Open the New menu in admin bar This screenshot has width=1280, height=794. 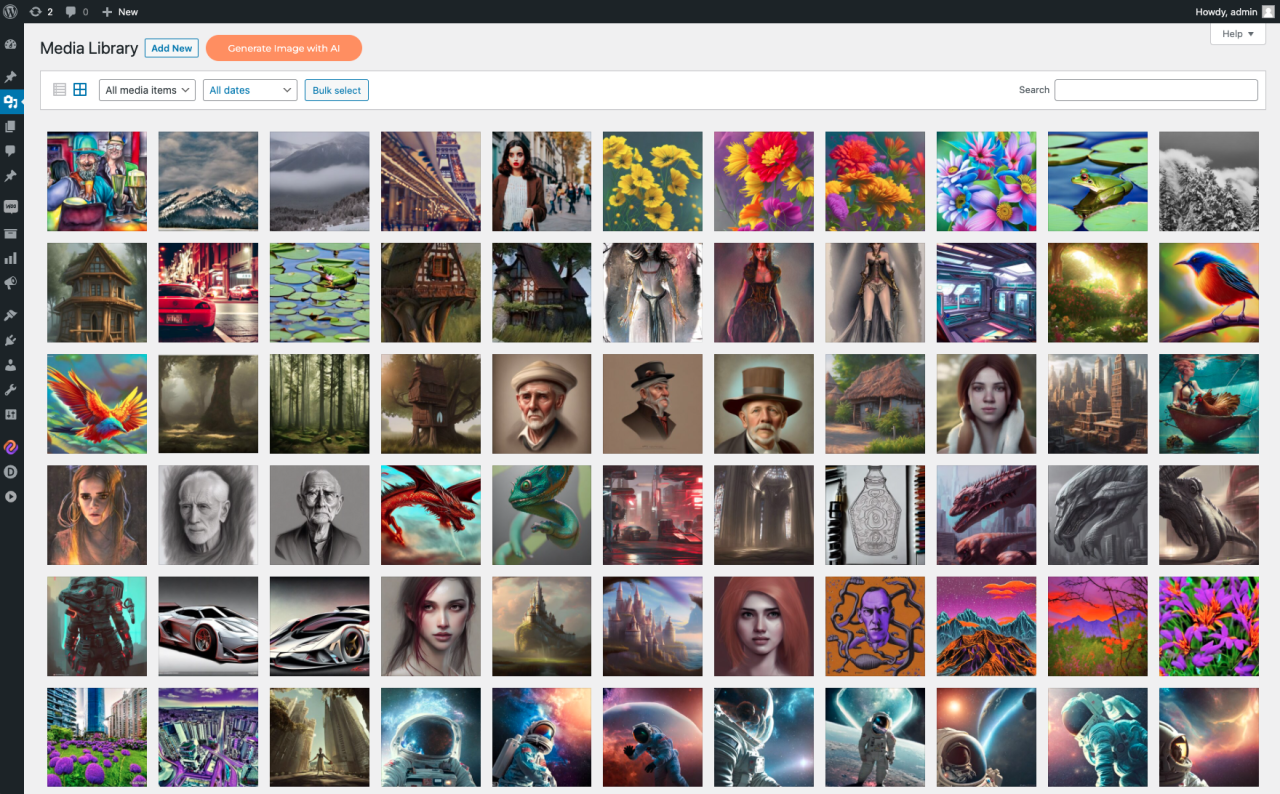click(x=120, y=12)
